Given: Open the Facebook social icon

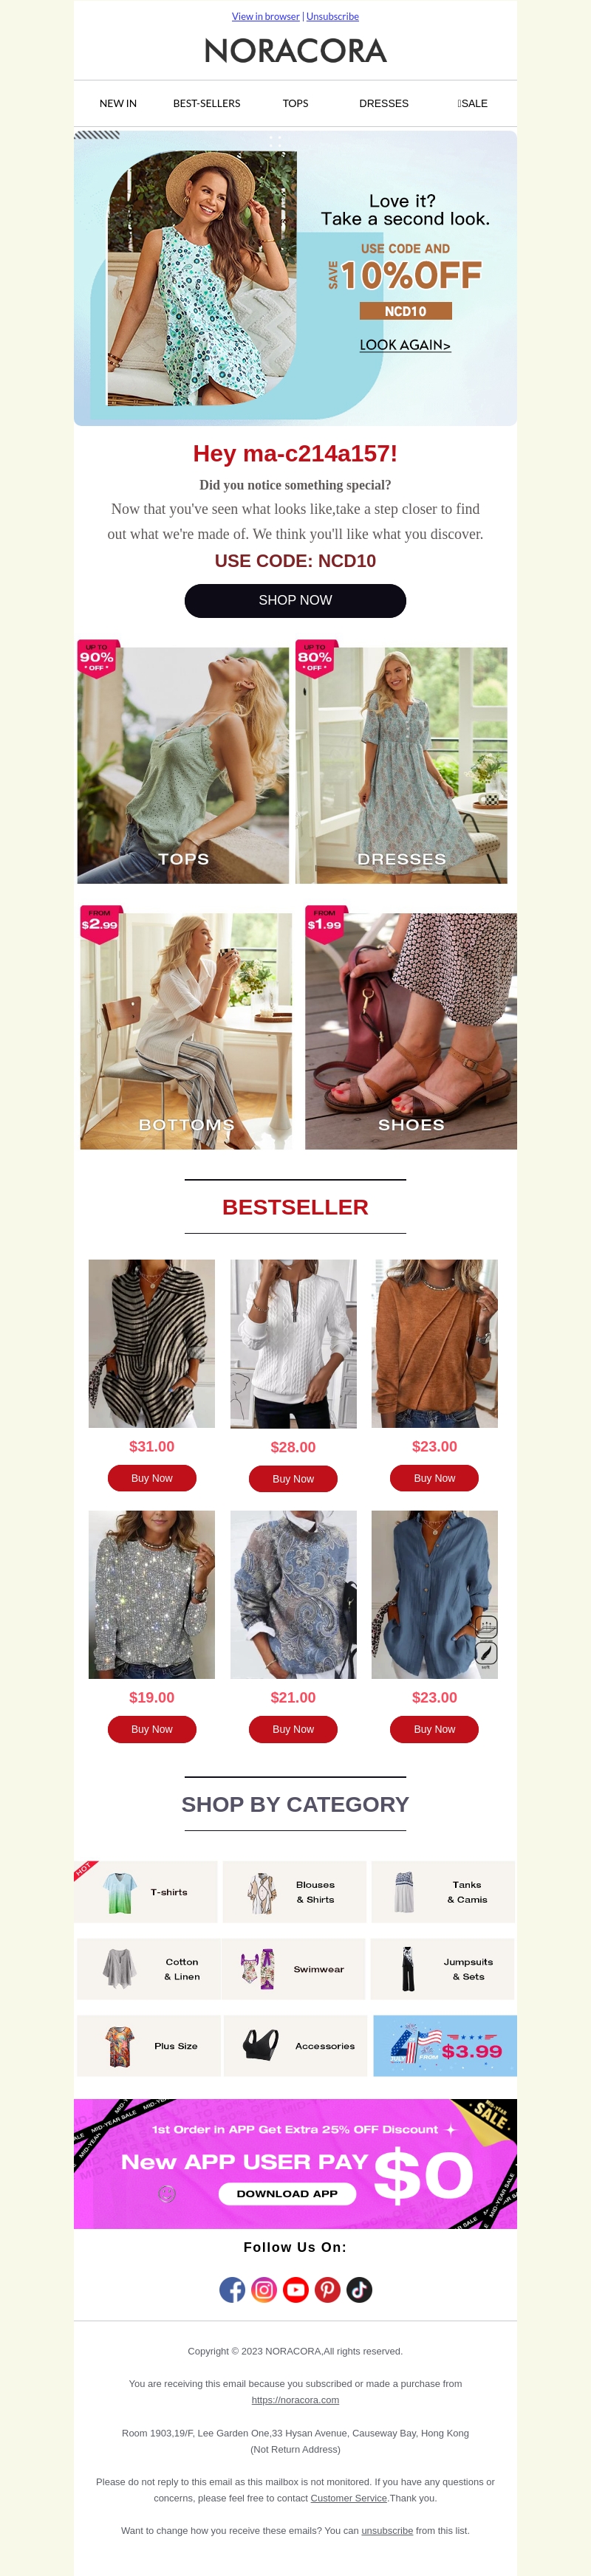Looking at the screenshot, I should pyautogui.click(x=232, y=2289).
